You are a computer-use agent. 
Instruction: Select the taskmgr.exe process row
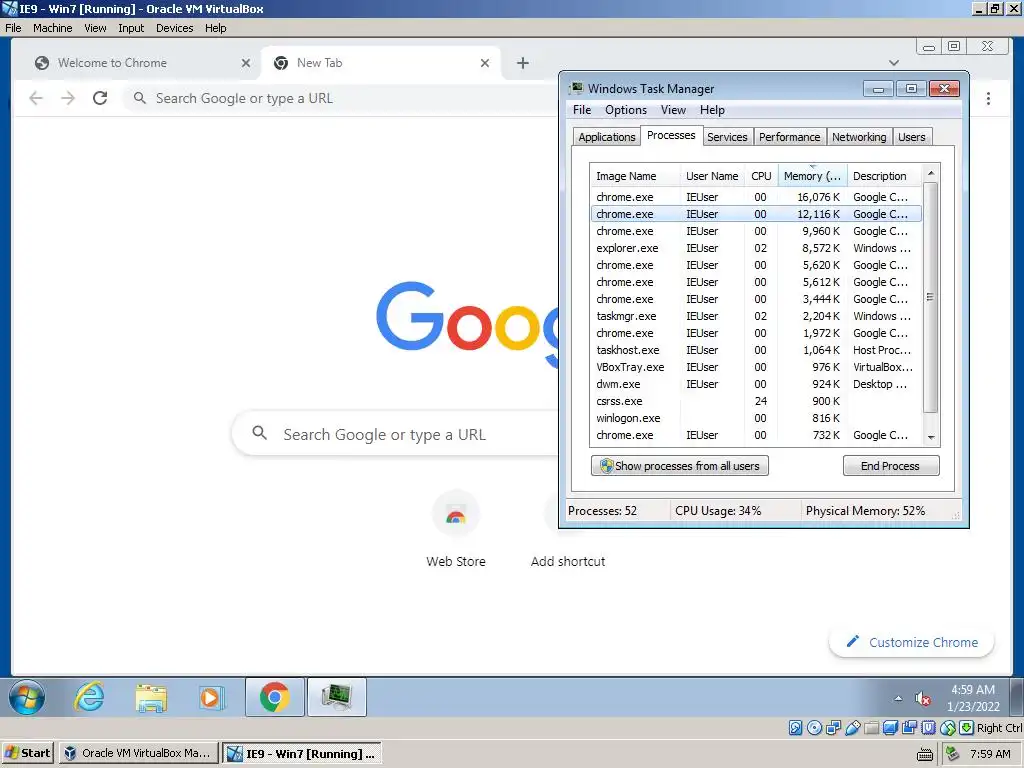756,316
